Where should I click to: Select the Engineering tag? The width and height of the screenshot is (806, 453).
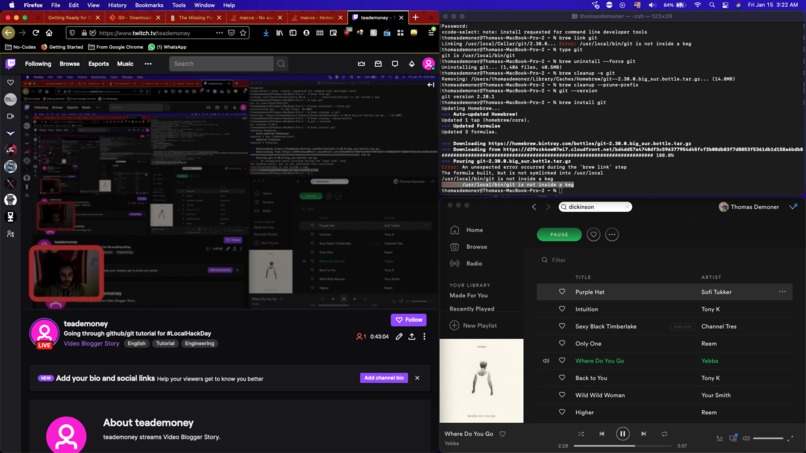(x=199, y=343)
